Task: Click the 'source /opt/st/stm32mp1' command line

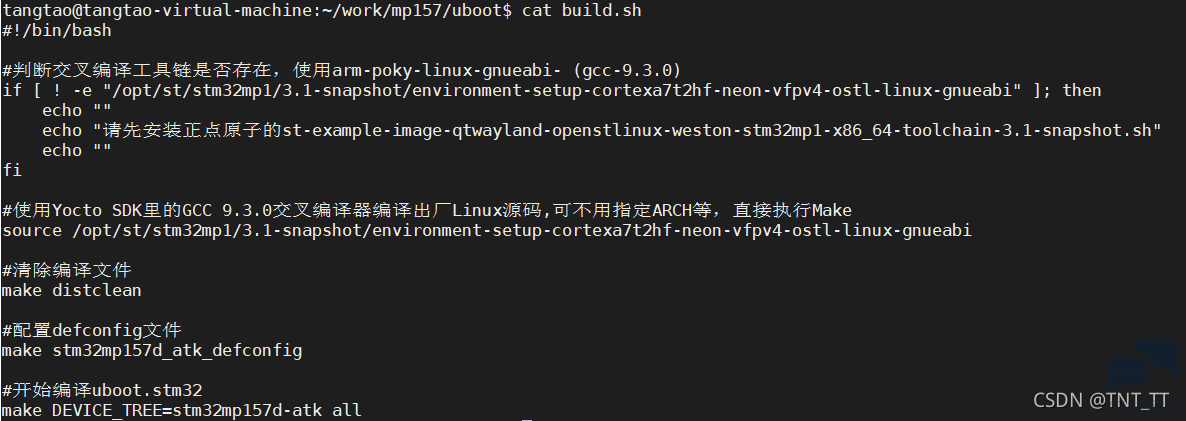Action: coord(486,230)
